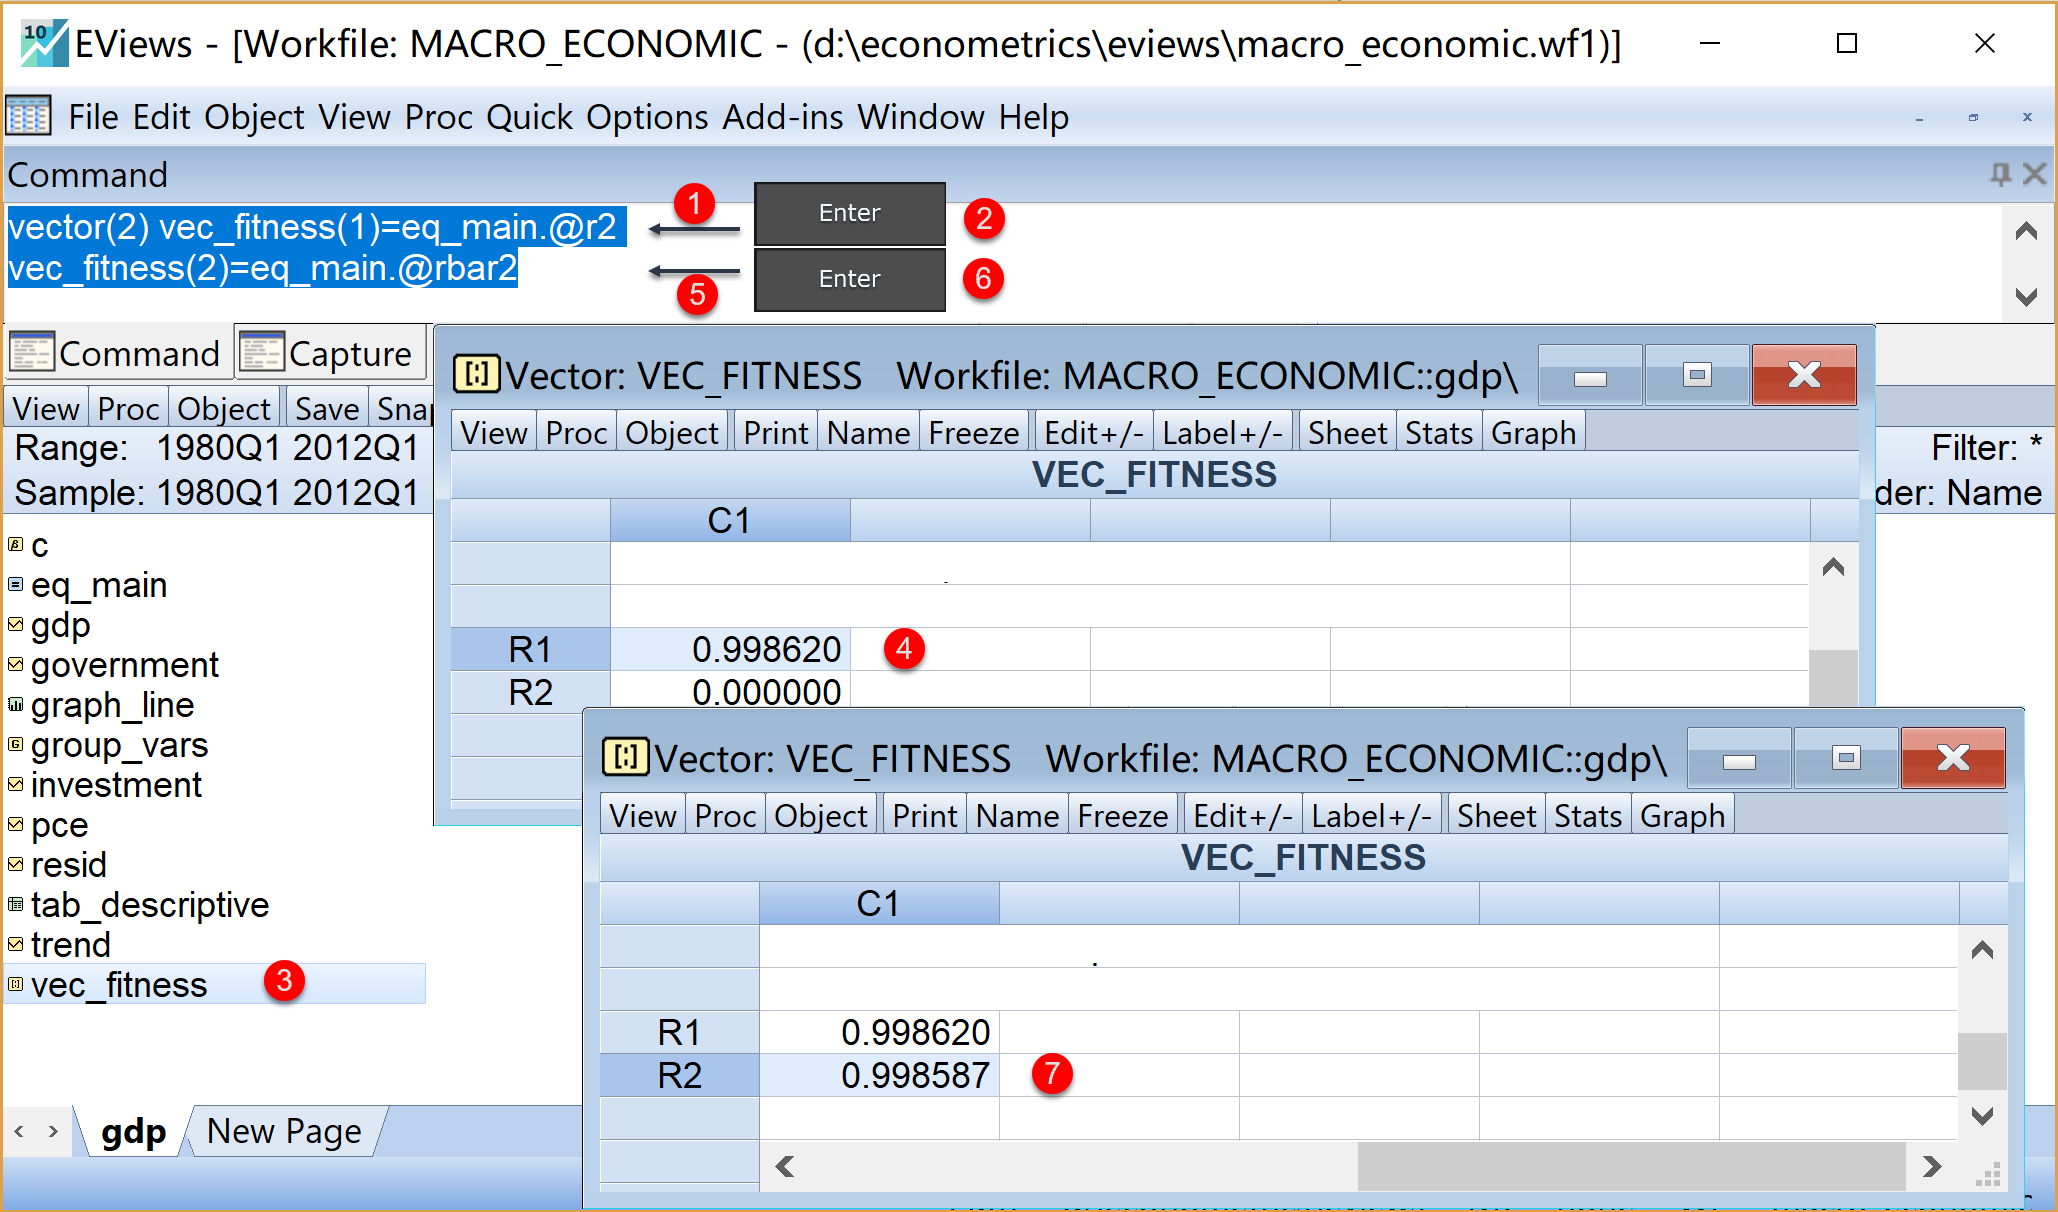Screen dimensions: 2058x1212
Task: Click the tab_descriptive table icon
Action: click(15, 905)
